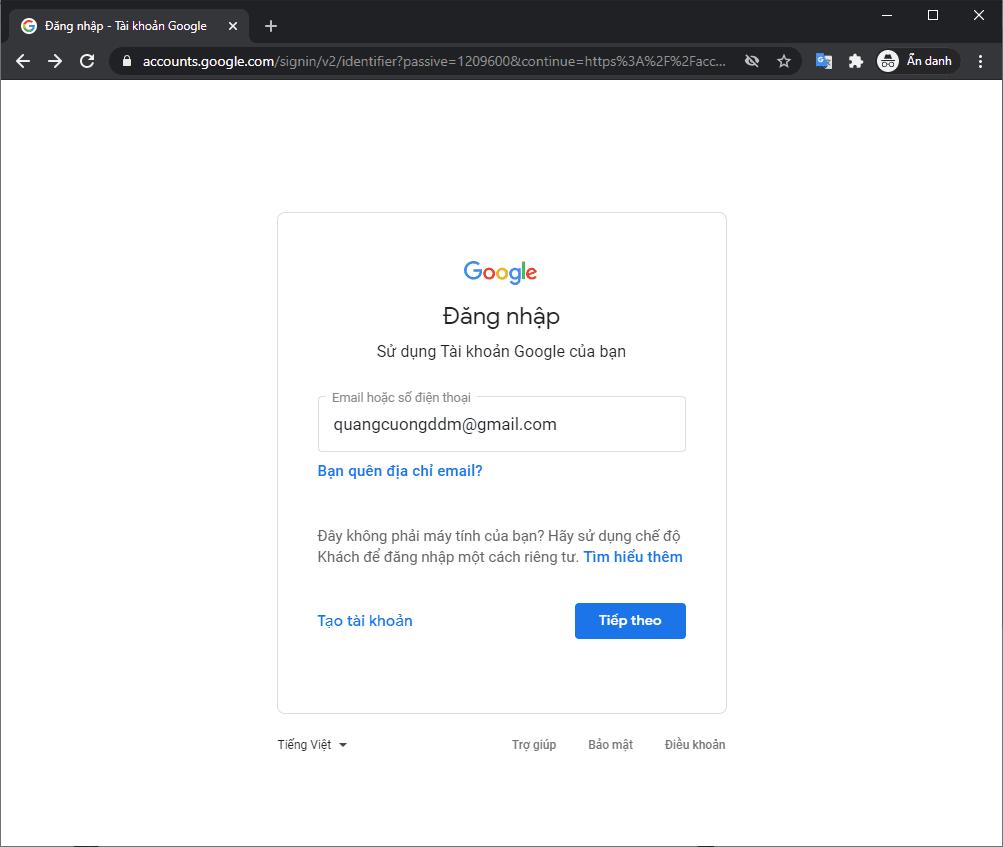Open Chrome's three-dot menu
Screen dimensions: 1003x847
click(x=980, y=61)
